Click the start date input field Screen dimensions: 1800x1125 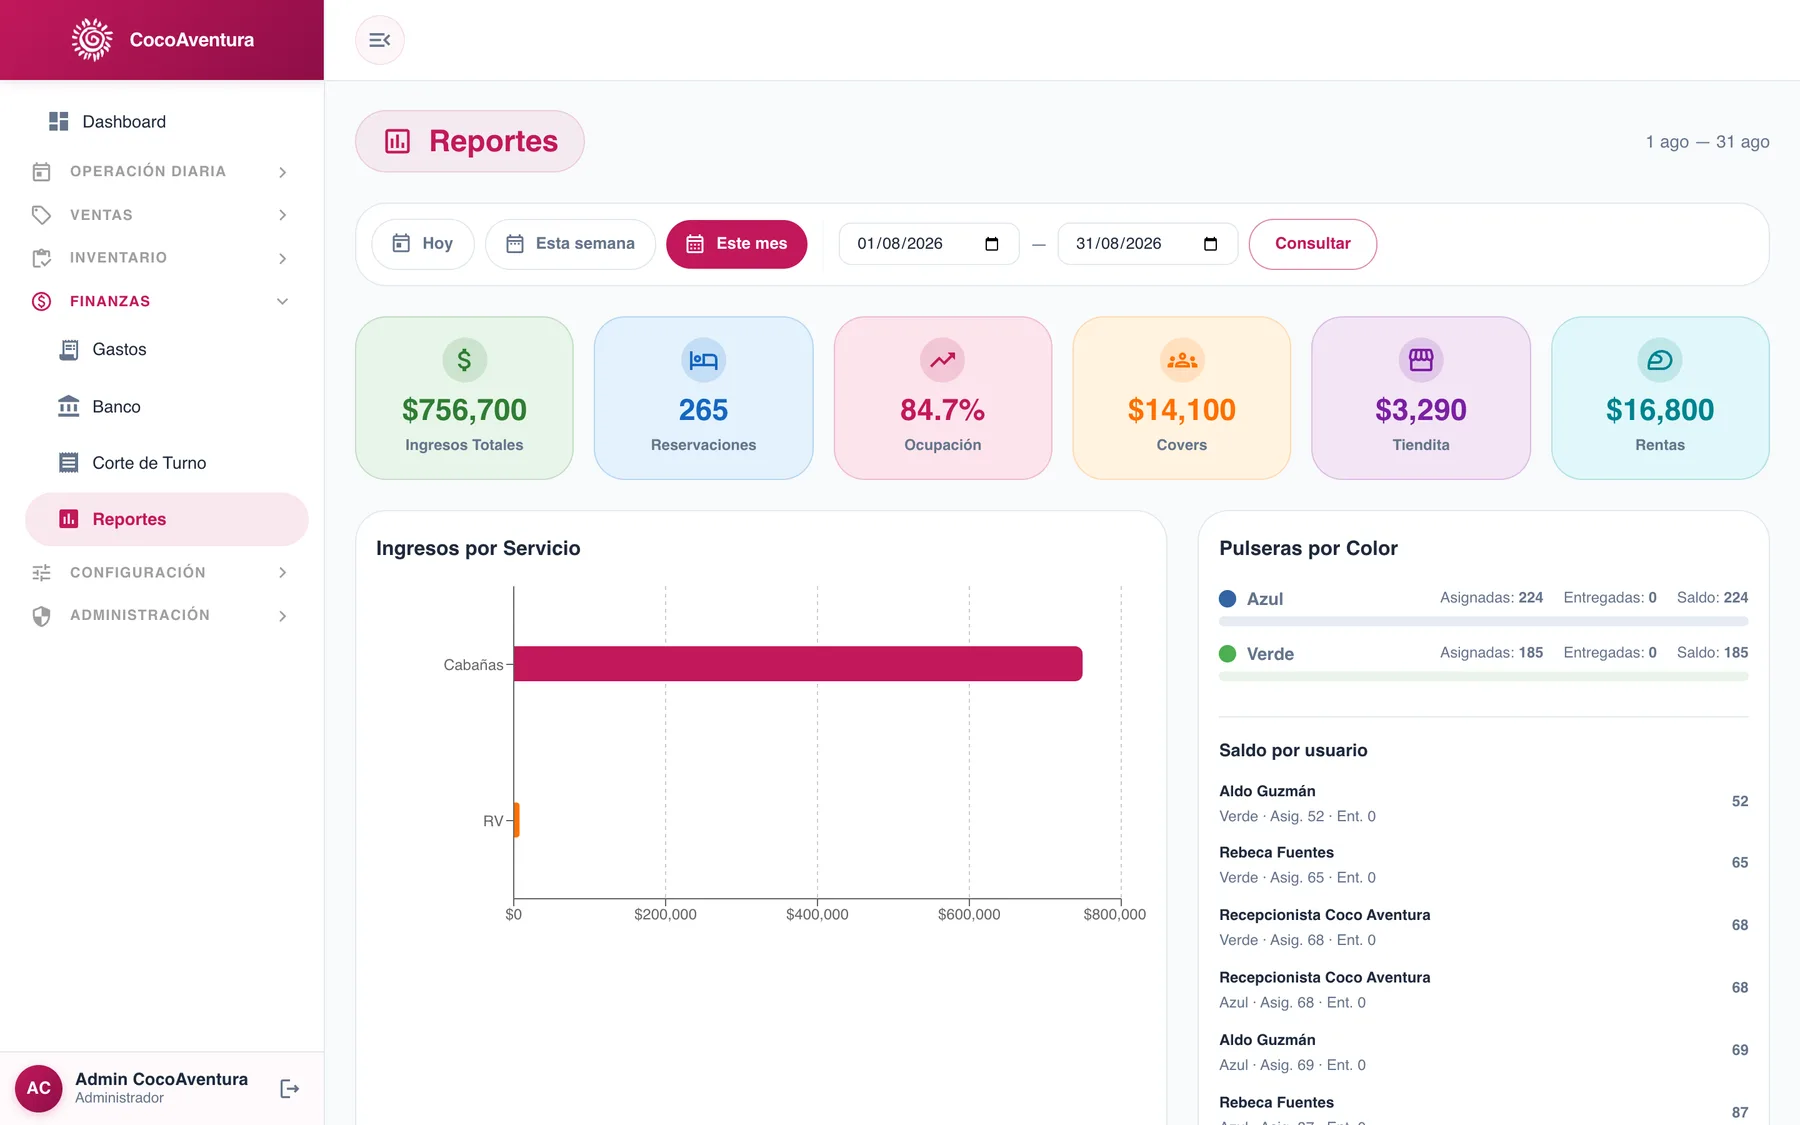pos(929,244)
